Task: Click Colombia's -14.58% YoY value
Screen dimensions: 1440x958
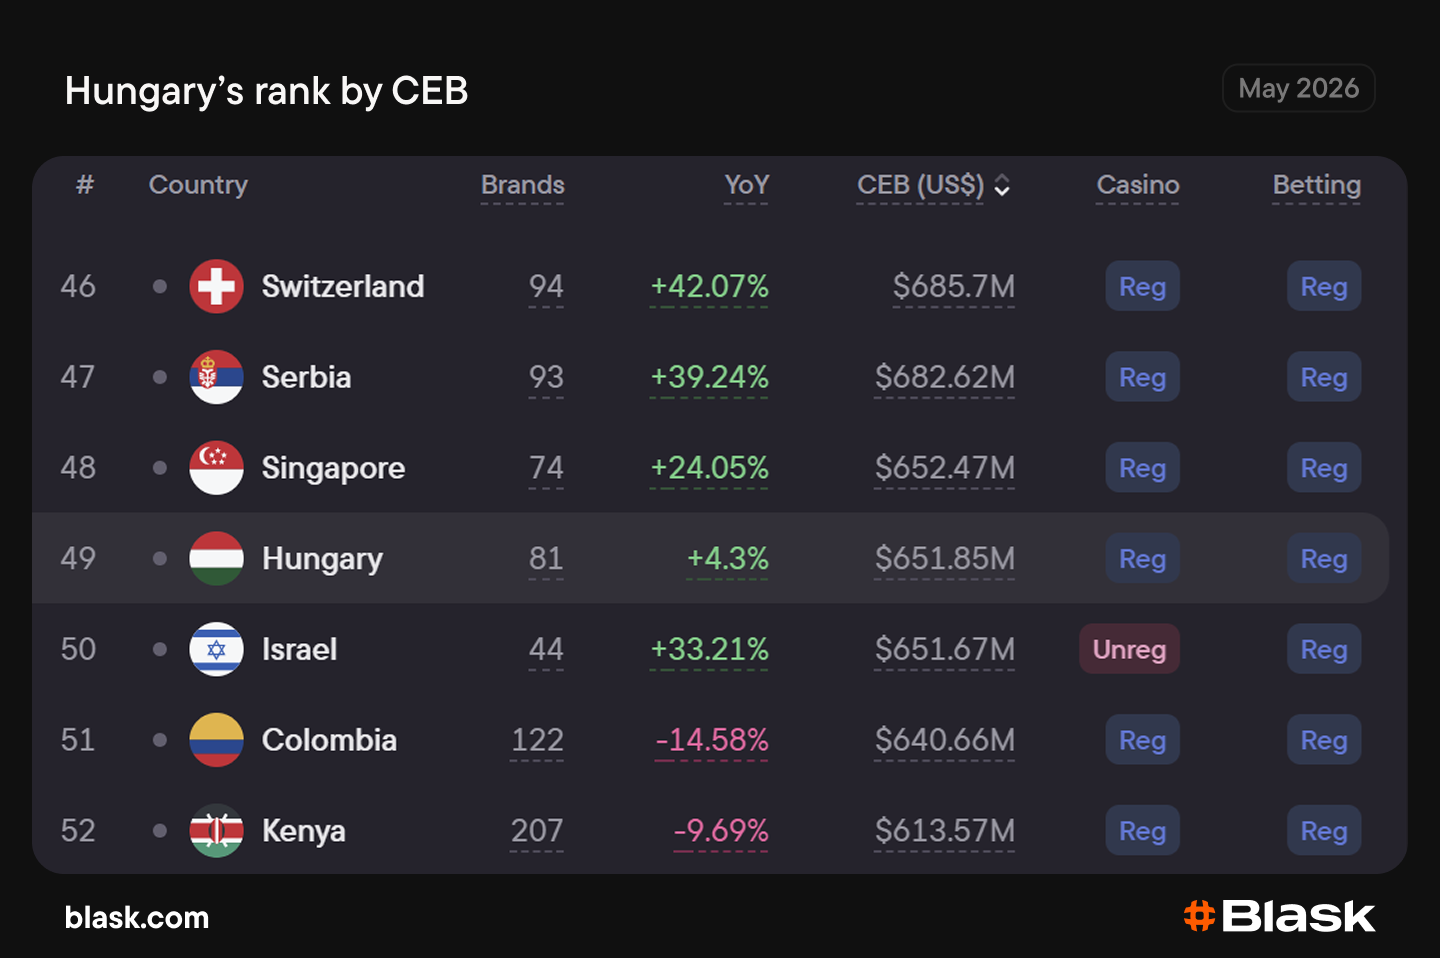Action: (x=712, y=740)
